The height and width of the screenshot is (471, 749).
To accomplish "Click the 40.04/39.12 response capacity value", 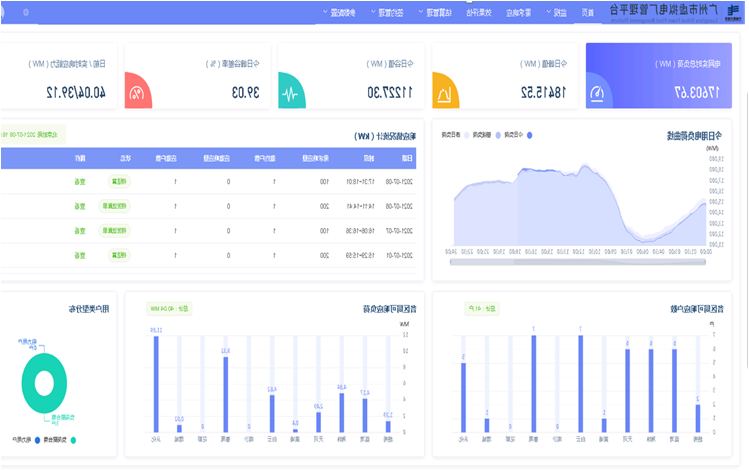I will point(76,92).
